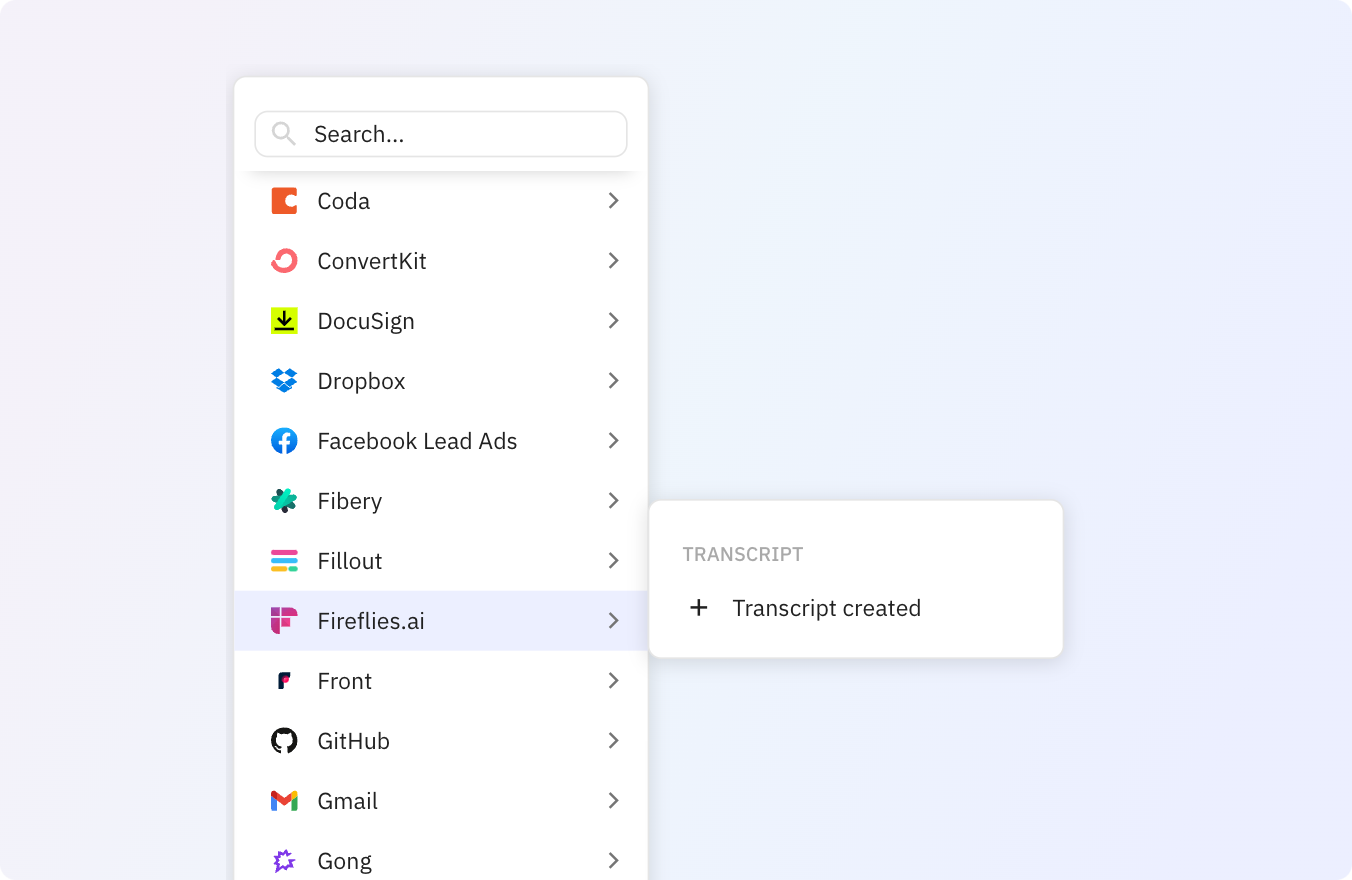Click the Gong label text
The width and height of the screenshot is (1352, 880).
pyautogui.click(x=345, y=861)
